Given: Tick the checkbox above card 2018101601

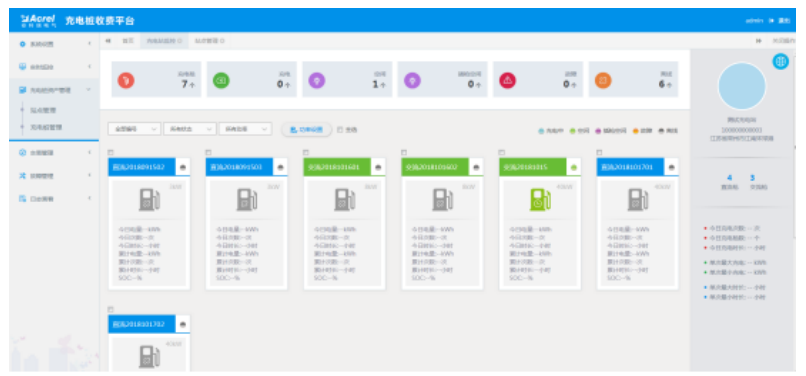Looking at the screenshot, I should click(306, 153).
